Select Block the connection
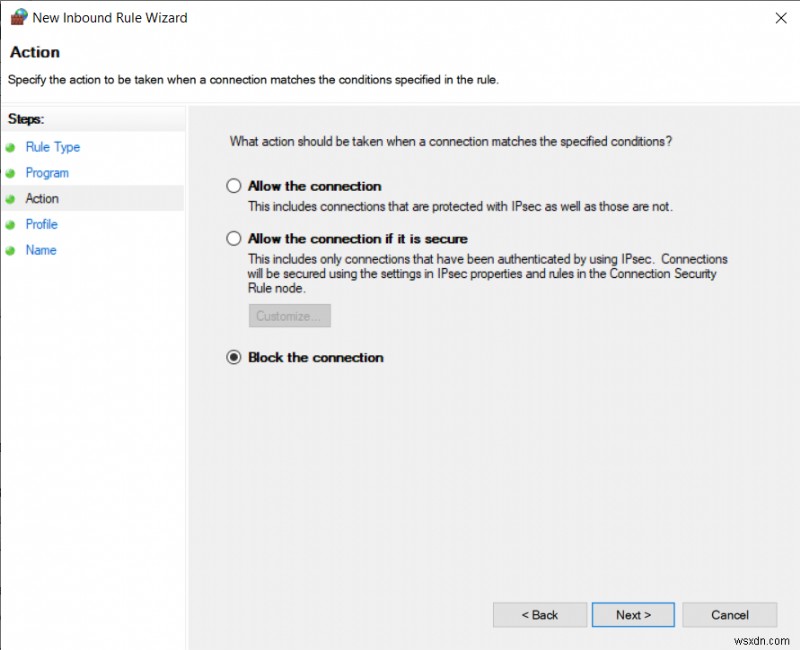The width and height of the screenshot is (800, 650). point(233,357)
